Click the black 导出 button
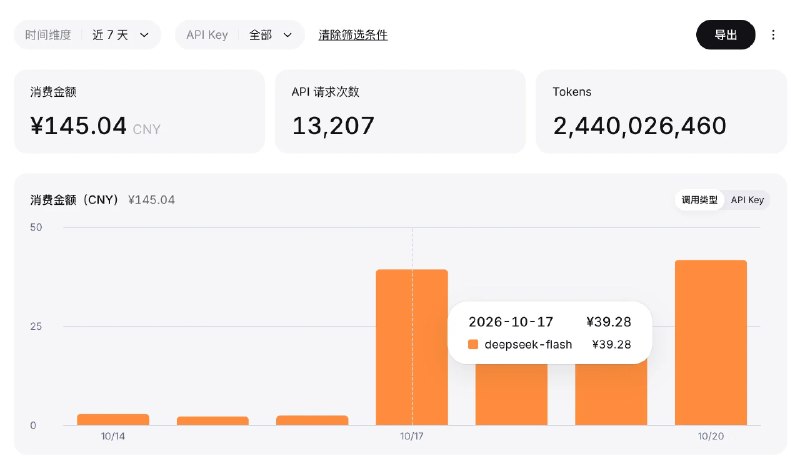800x464 pixels. [726, 35]
